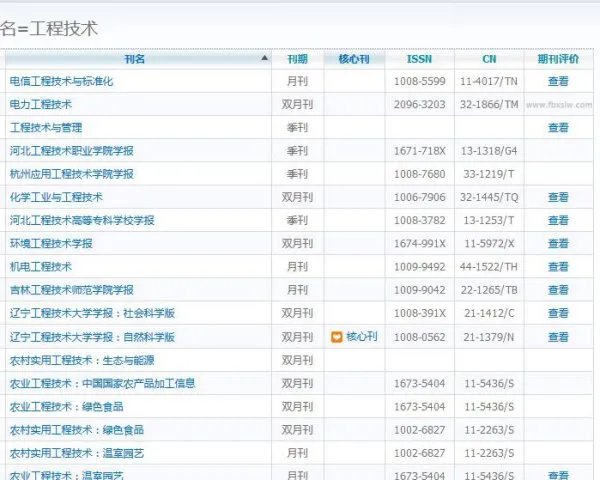The width and height of the screenshot is (600, 480).
Task: Open journal 电力工程技术
Action: tap(41, 104)
